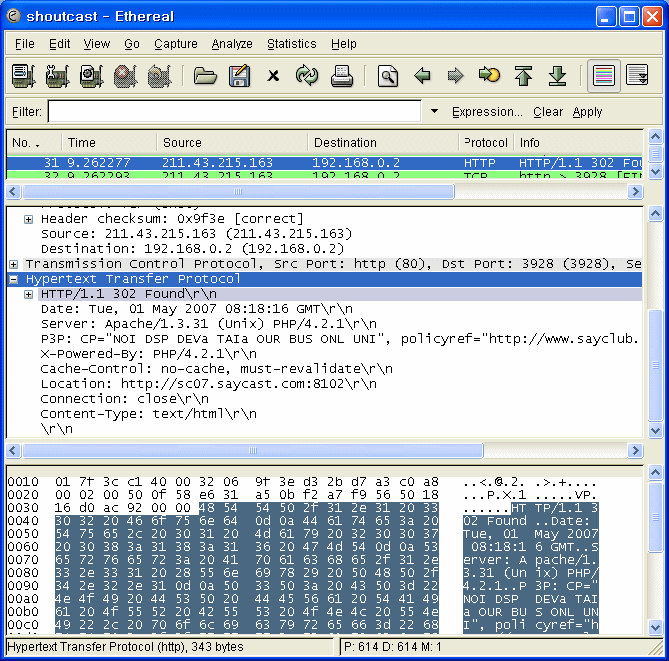
Task: Select the Location header line
Action: point(209,384)
